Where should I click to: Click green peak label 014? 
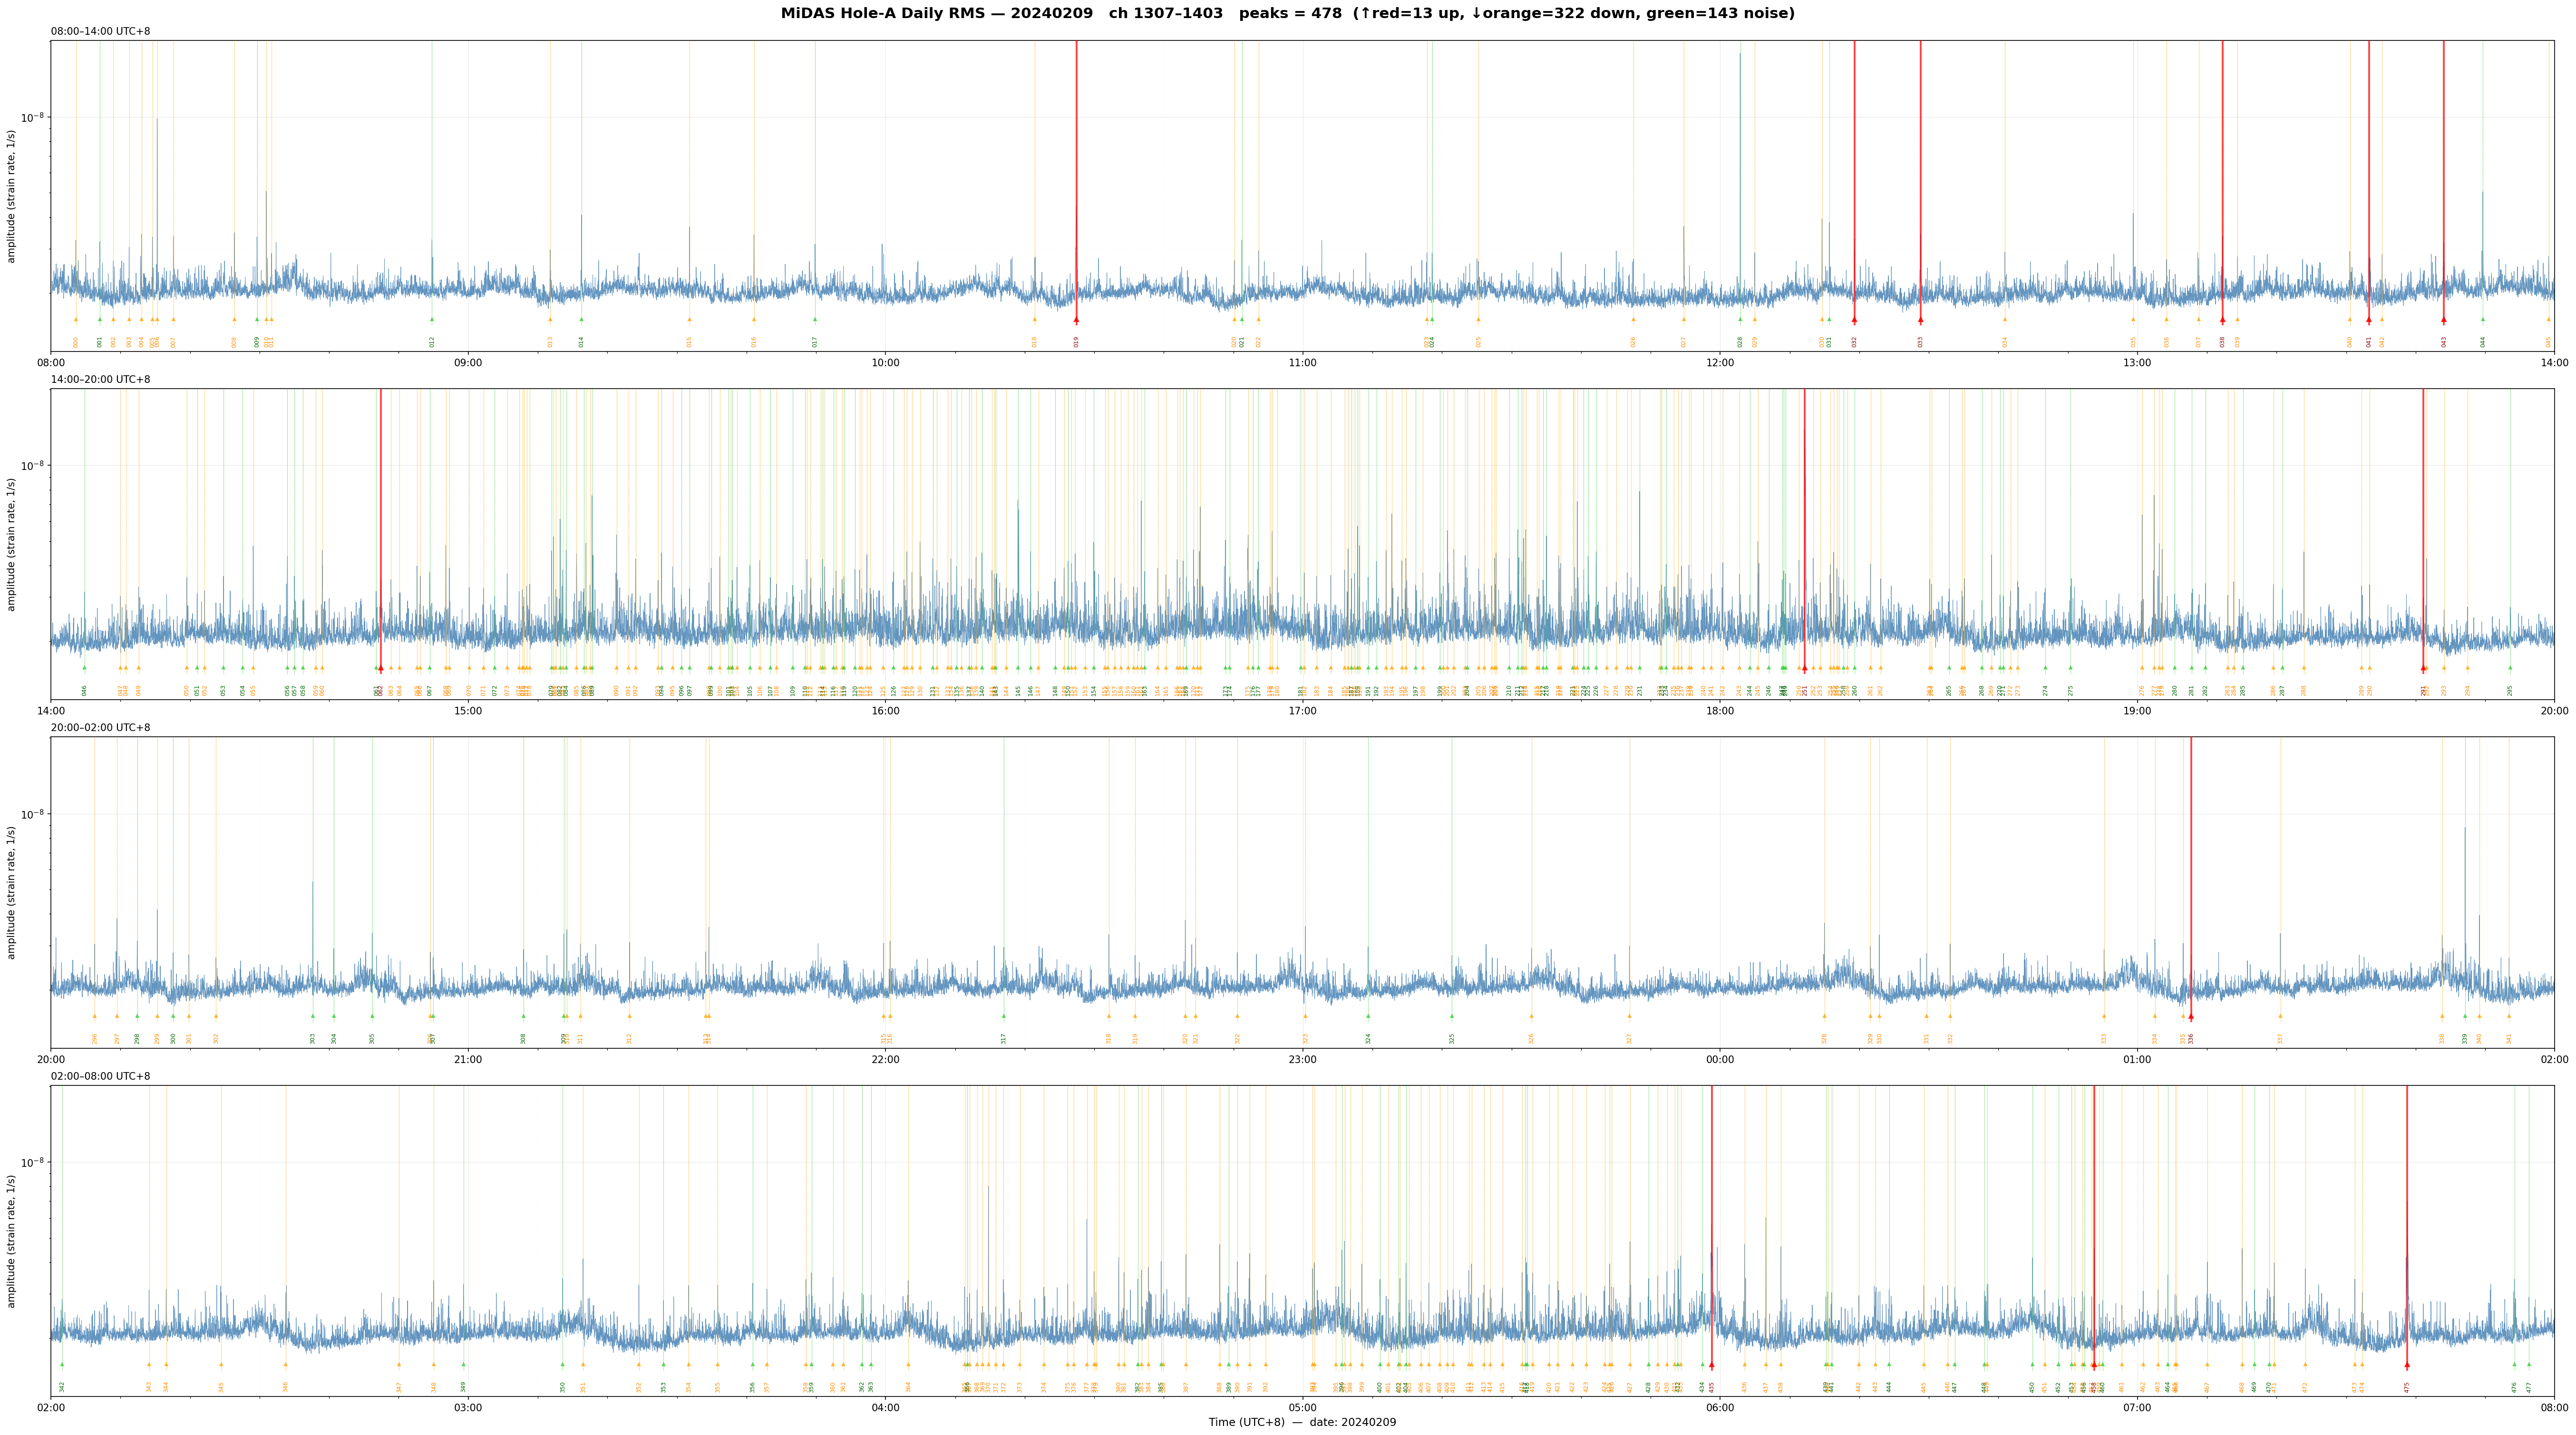click(x=581, y=342)
